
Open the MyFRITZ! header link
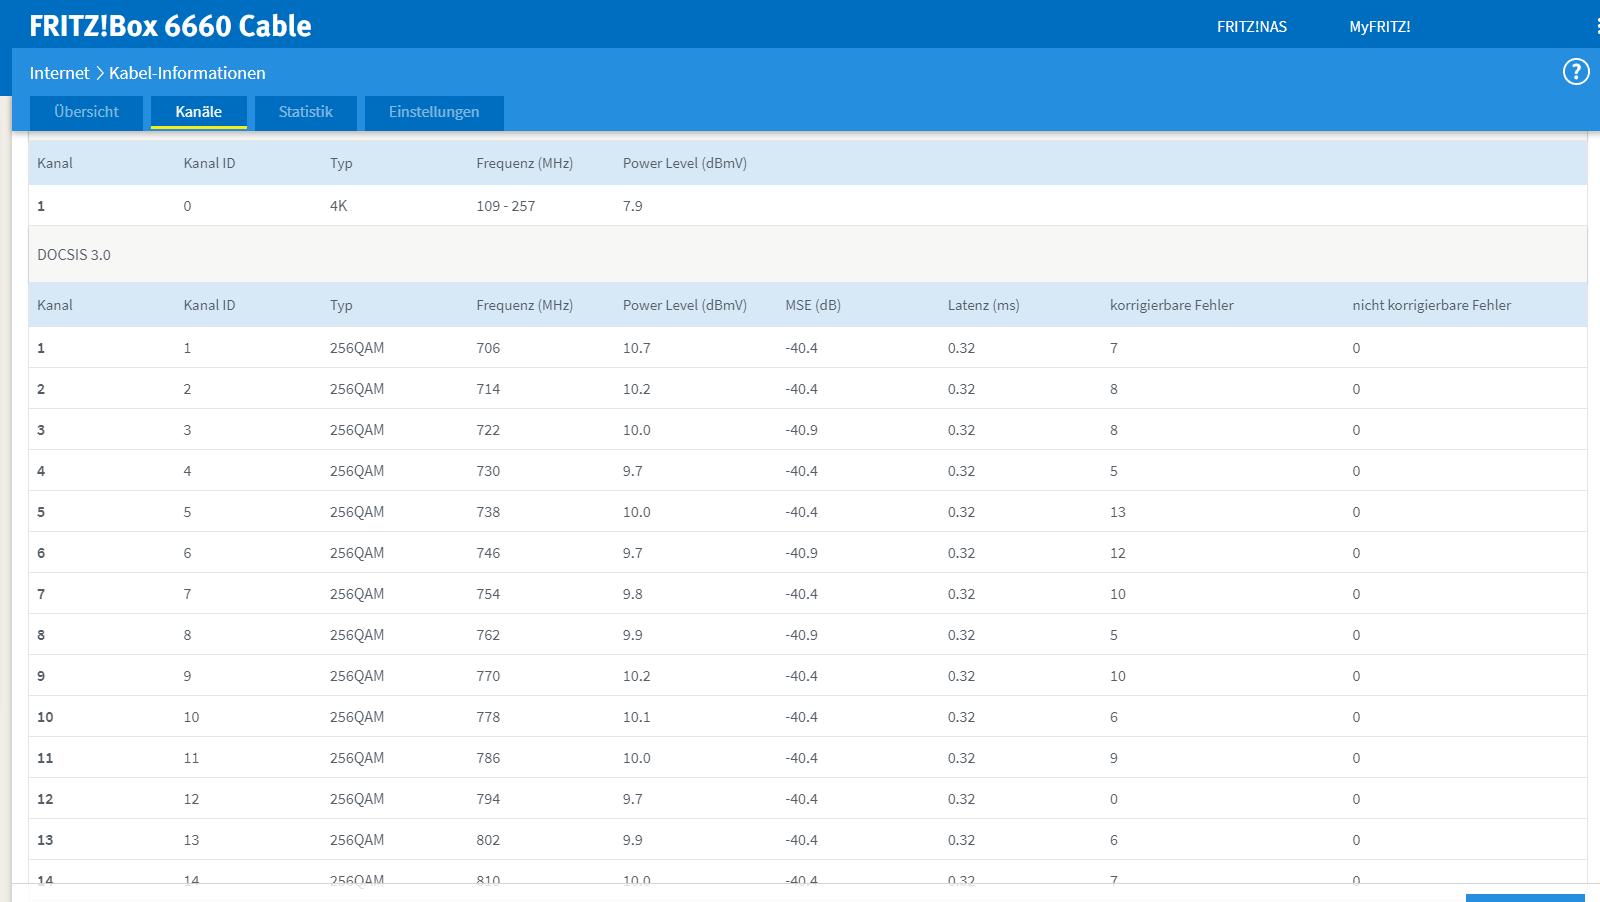click(1380, 27)
